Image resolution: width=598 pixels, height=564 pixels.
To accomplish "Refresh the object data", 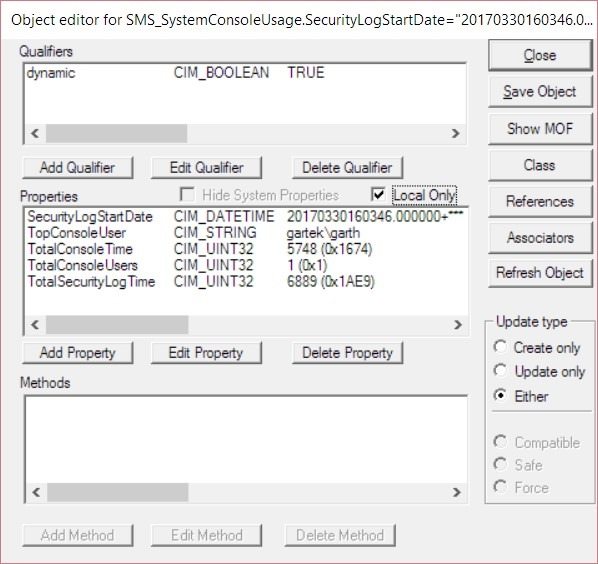I will [x=540, y=273].
